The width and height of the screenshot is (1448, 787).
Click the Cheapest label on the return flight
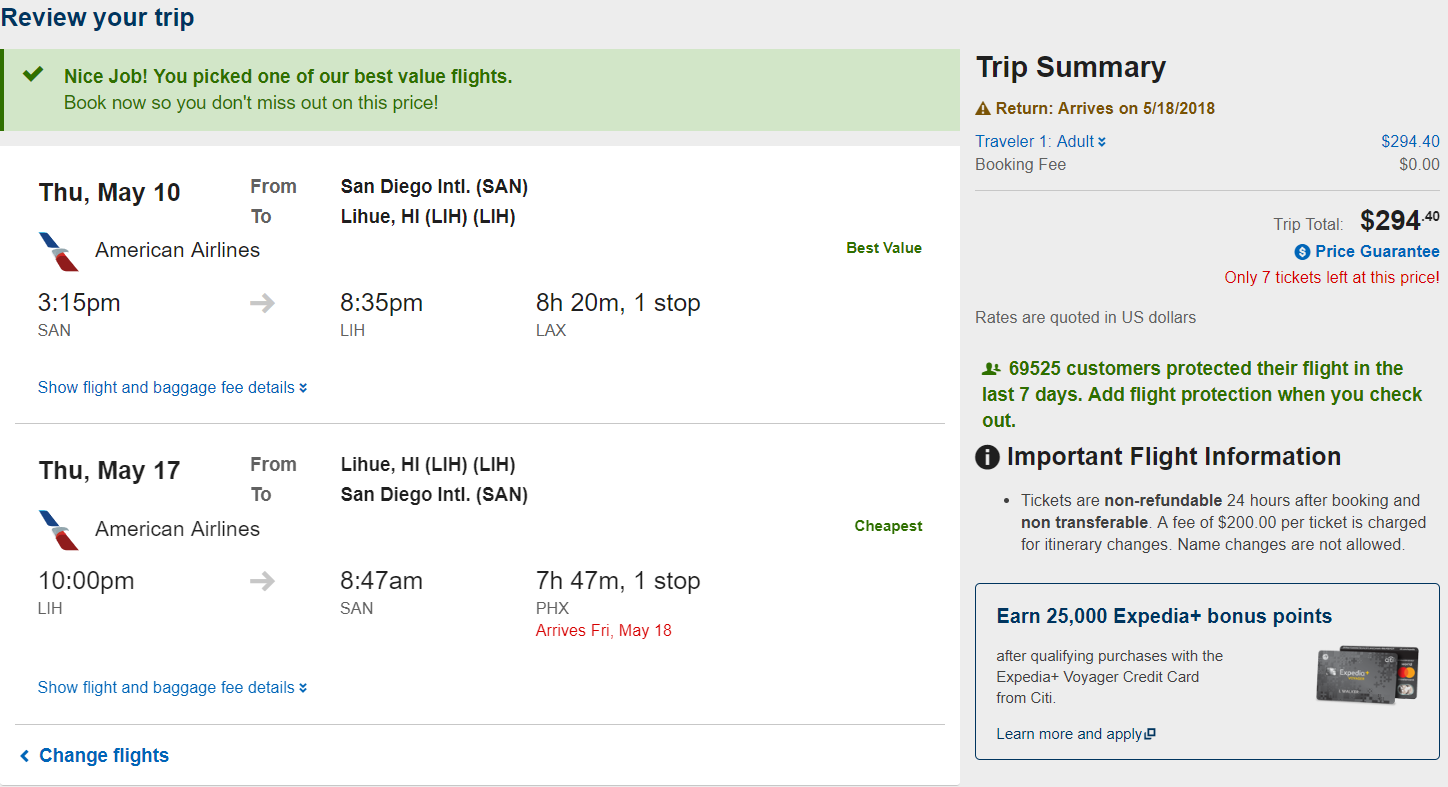888,526
